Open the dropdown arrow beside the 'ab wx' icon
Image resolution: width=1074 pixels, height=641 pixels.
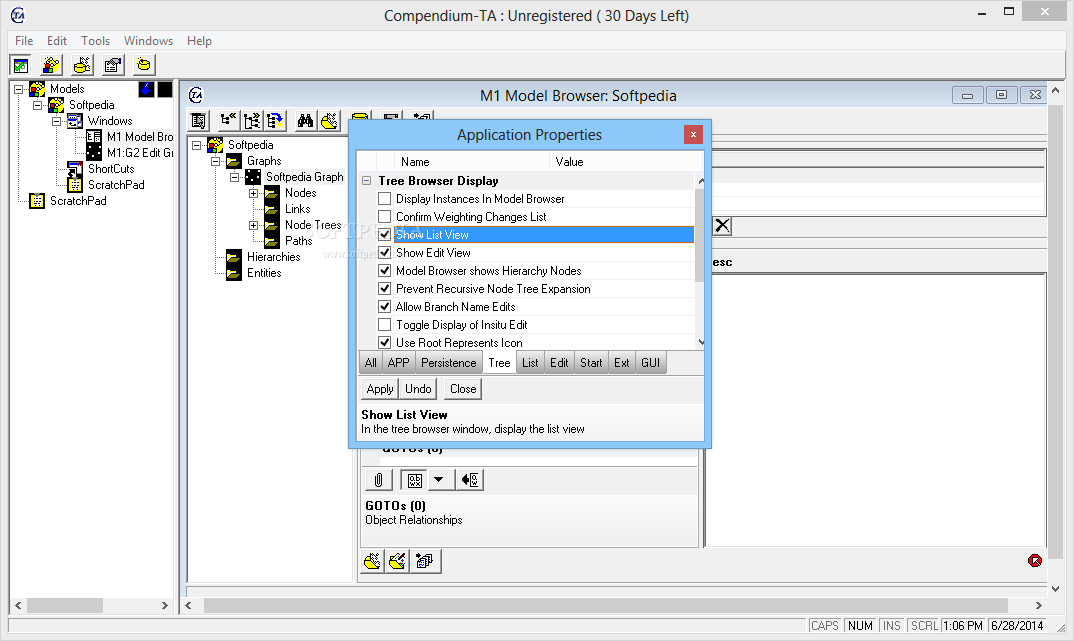click(x=439, y=480)
